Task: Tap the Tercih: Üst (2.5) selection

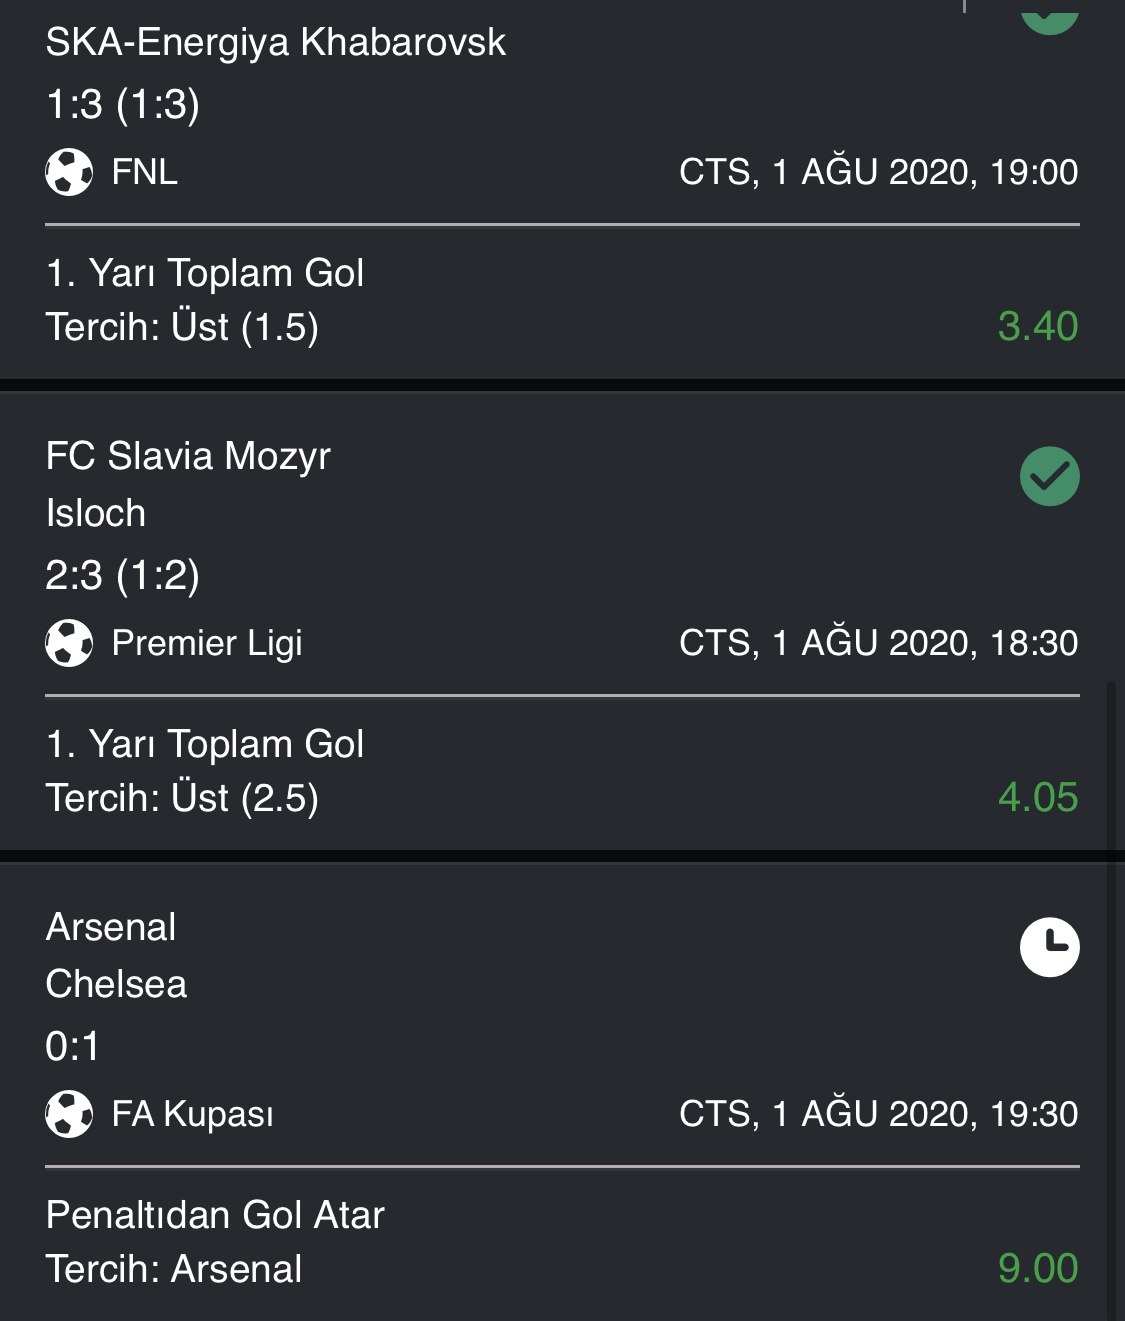Action: click(x=182, y=798)
